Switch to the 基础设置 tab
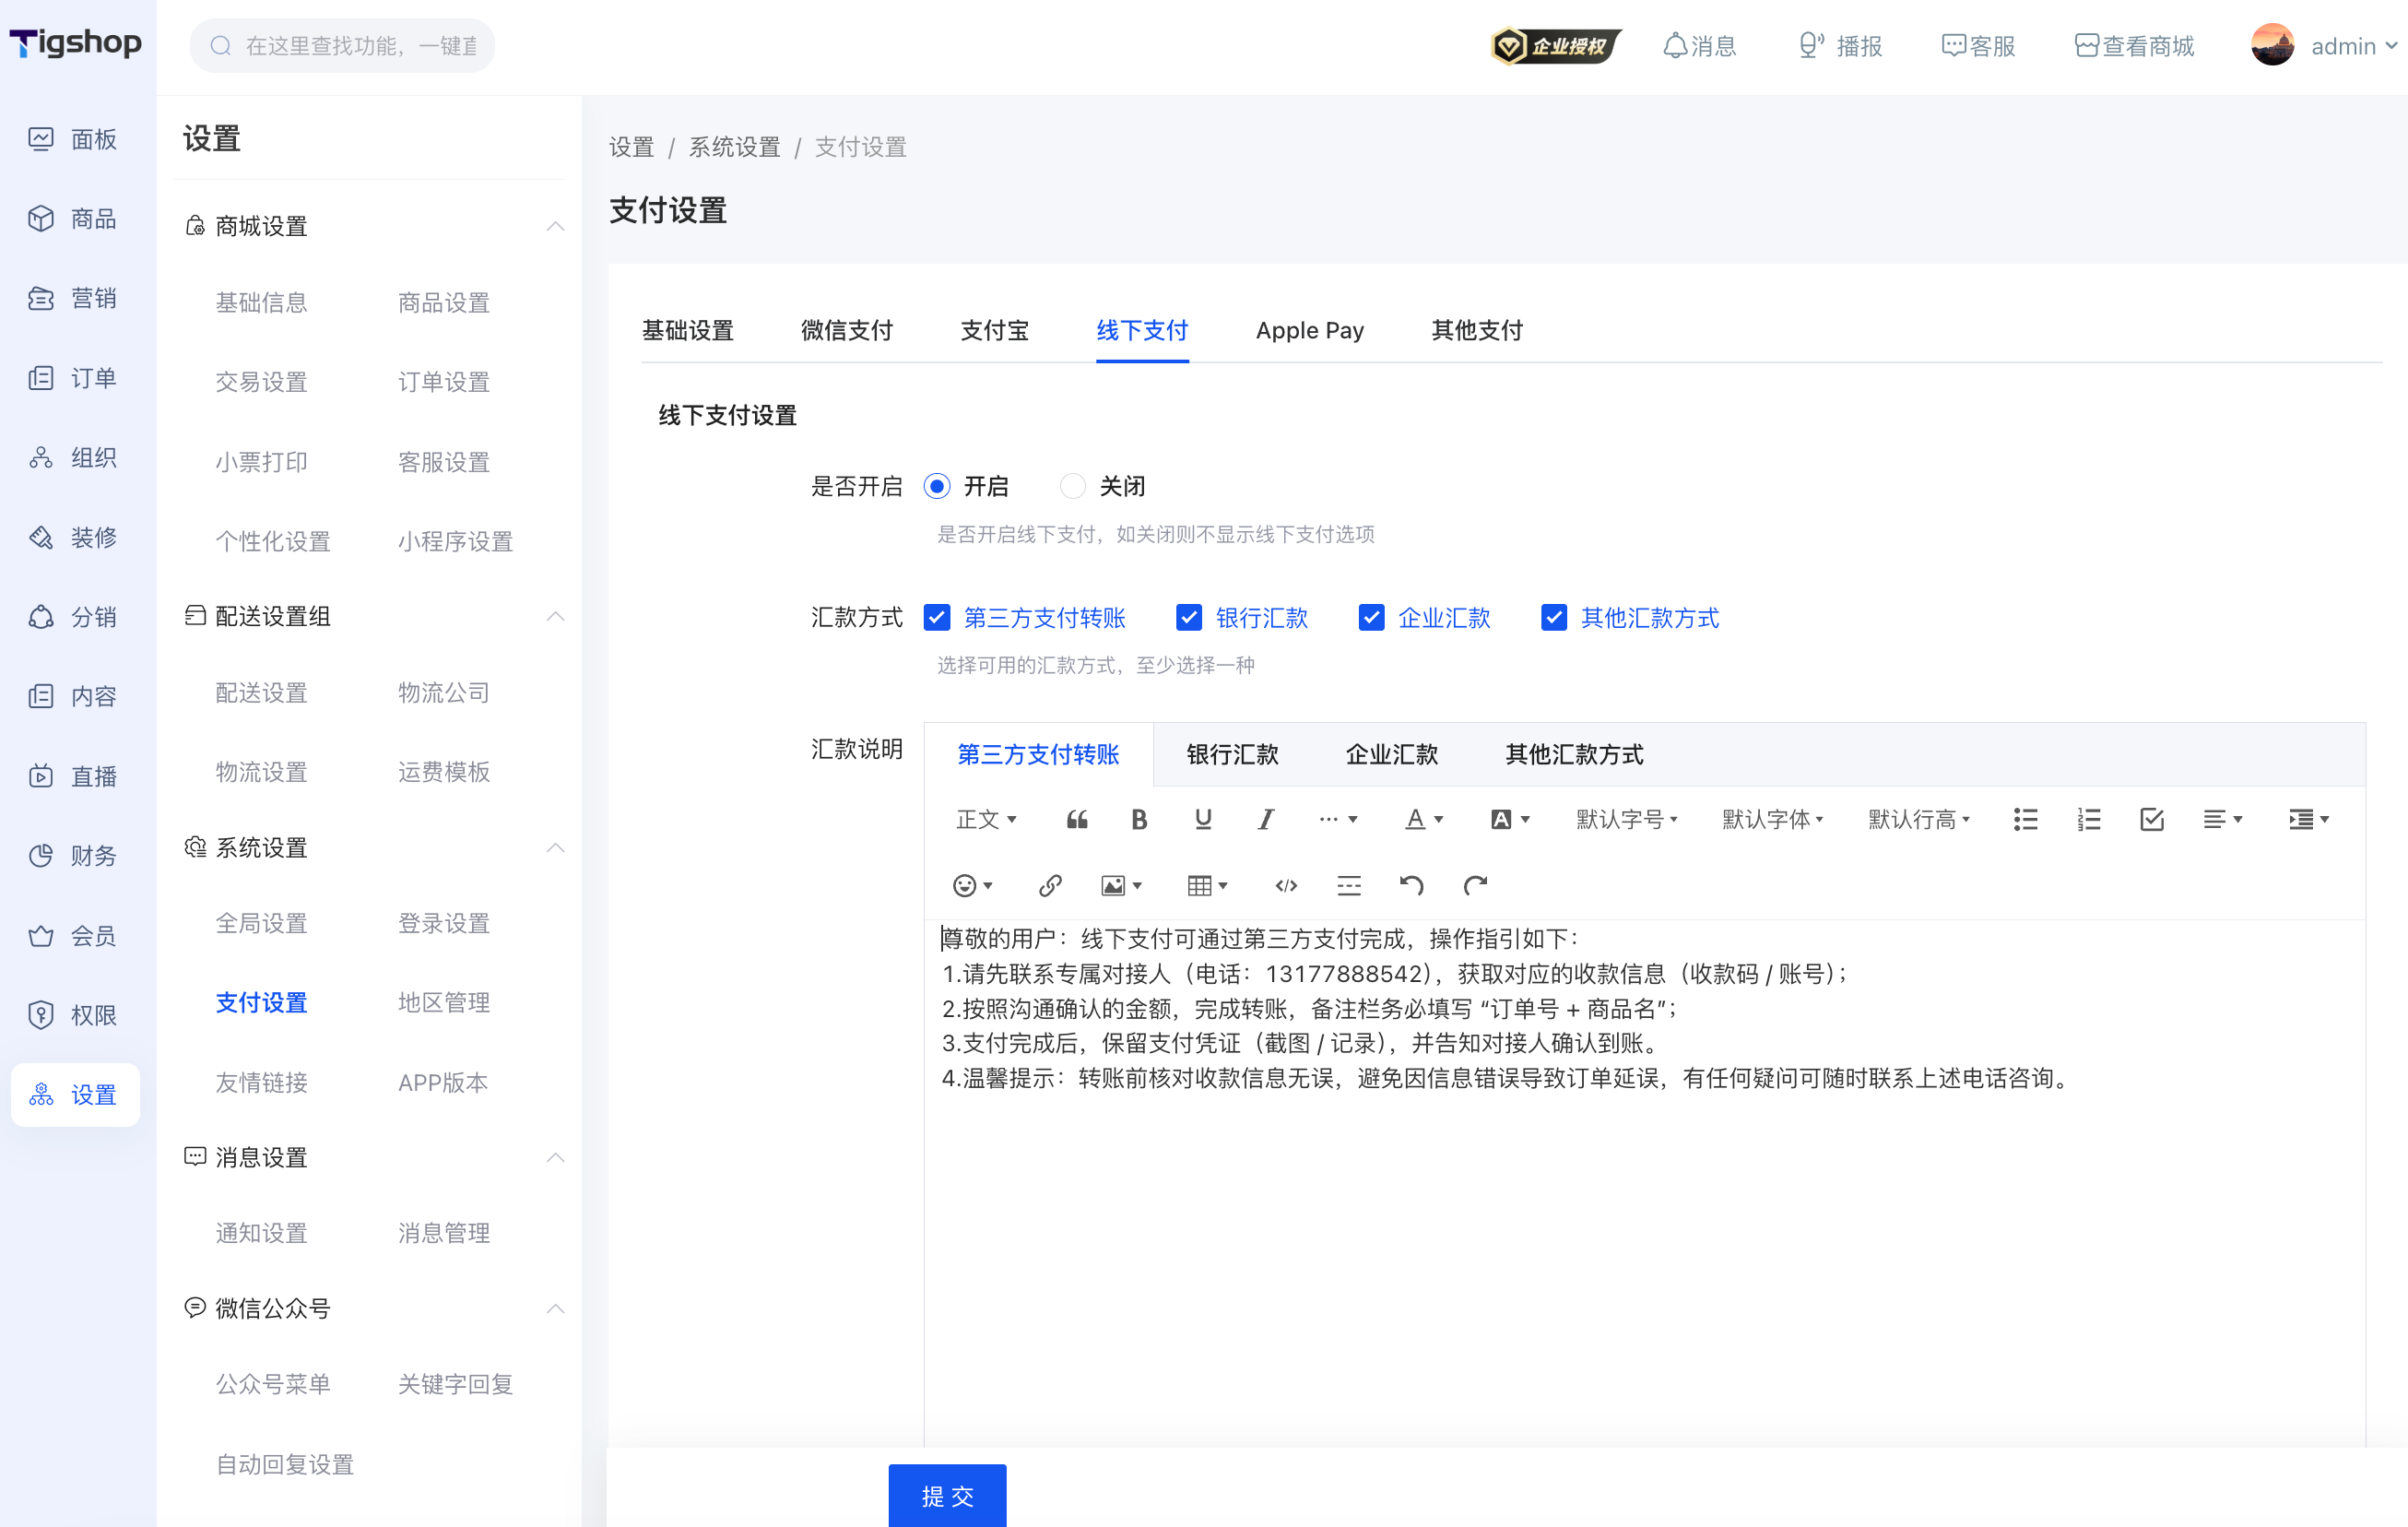Viewport: 2408px width, 1527px height. tap(687, 331)
